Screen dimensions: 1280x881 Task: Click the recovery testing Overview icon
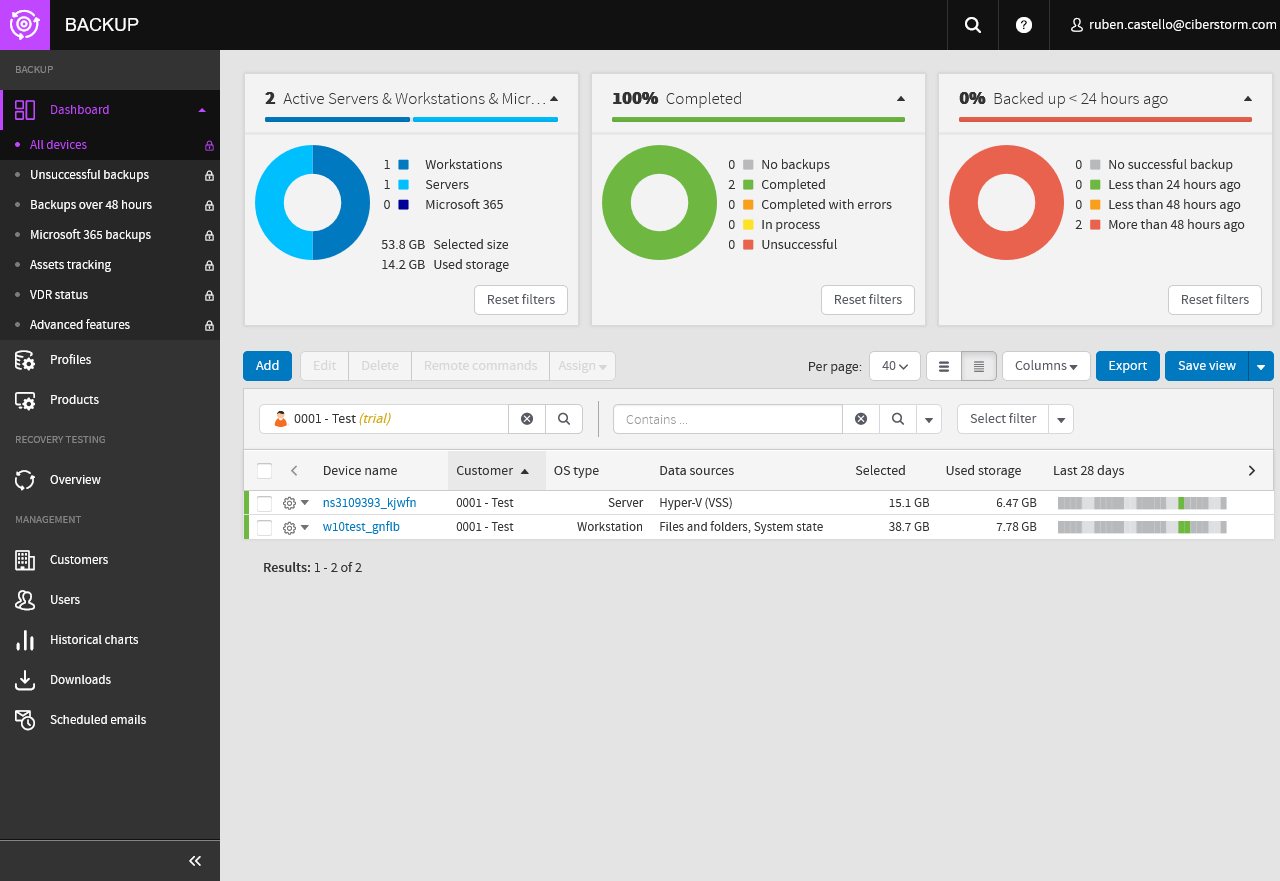[x=25, y=480]
